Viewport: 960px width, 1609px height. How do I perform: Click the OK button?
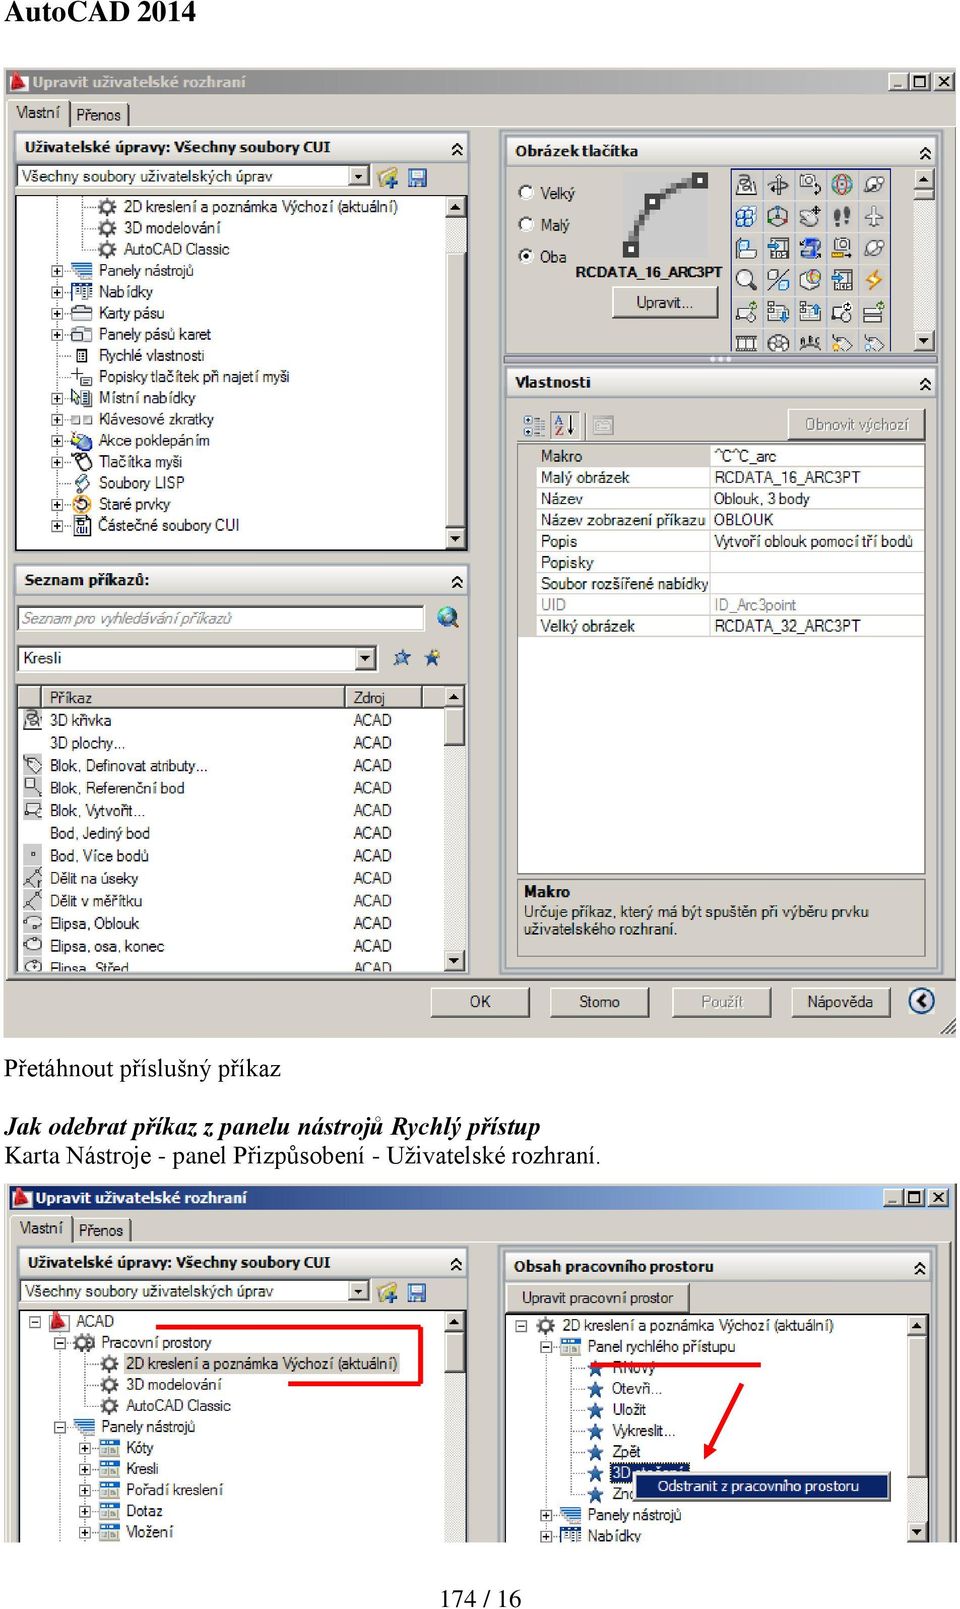pyautogui.click(x=480, y=1002)
